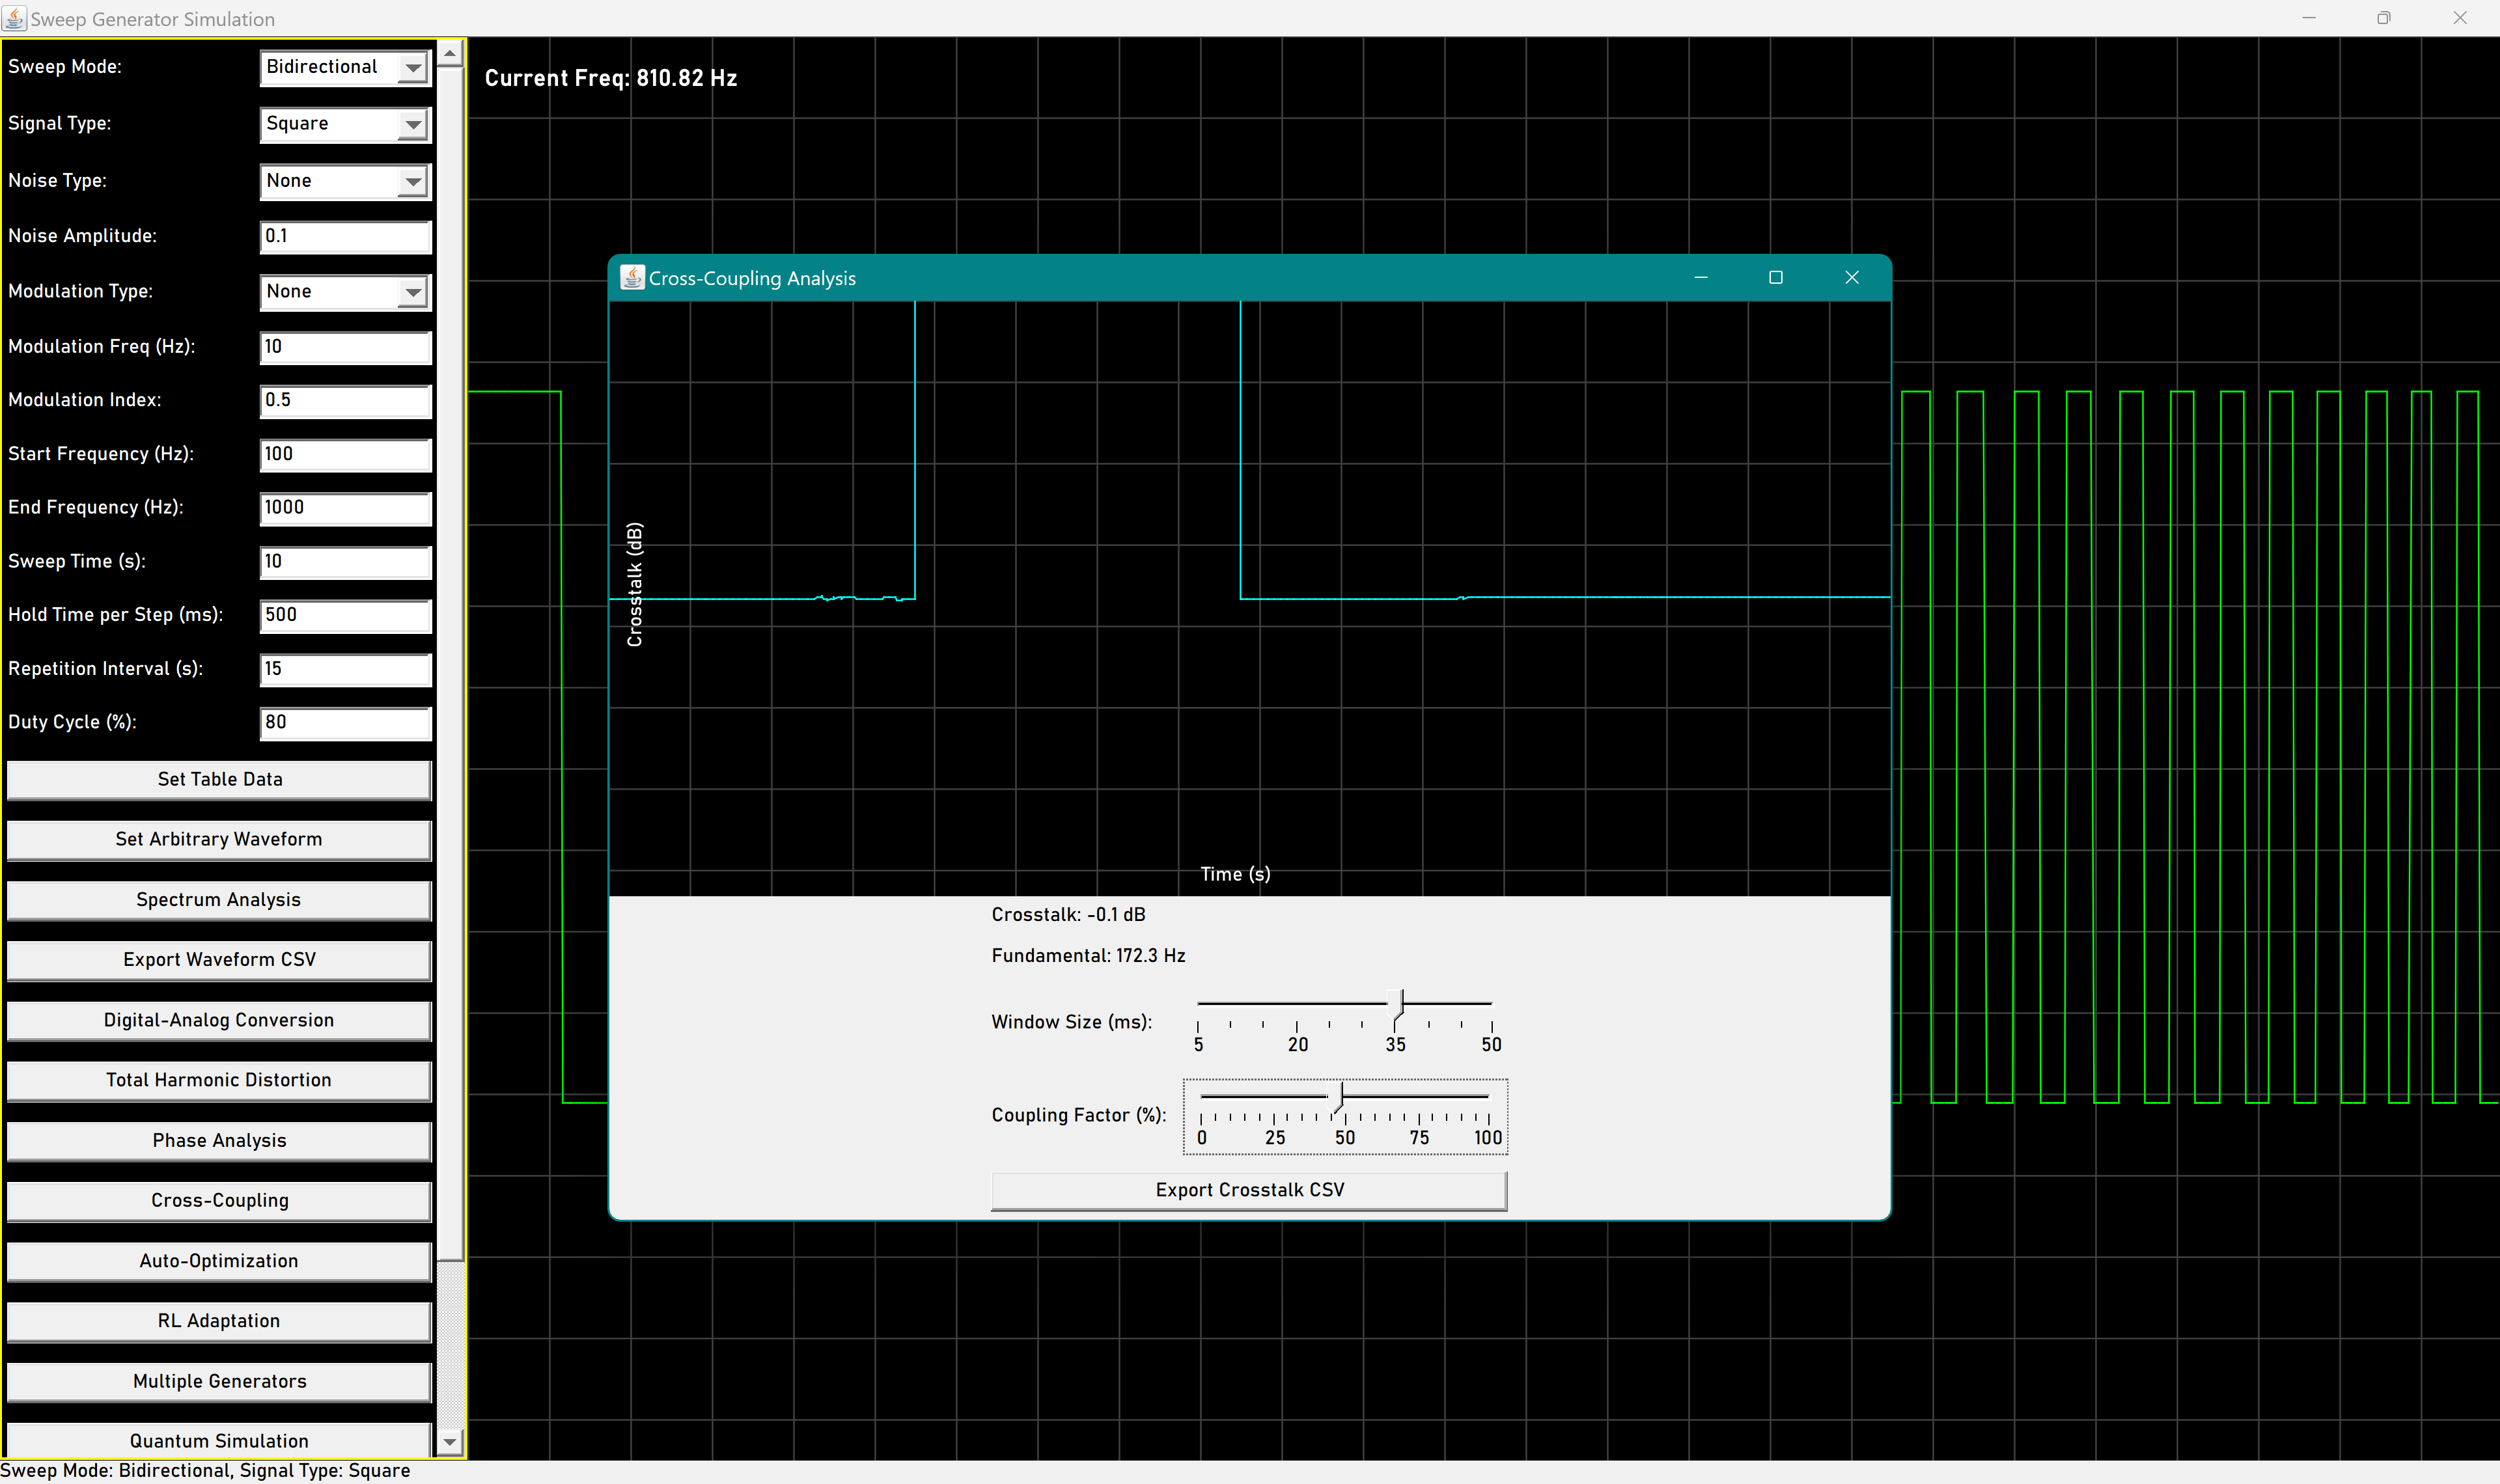The width and height of the screenshot is (2500, 1484).
Task: Click the Java icon in Cross-Coupling Analysis title
Action: coord(632,278)
